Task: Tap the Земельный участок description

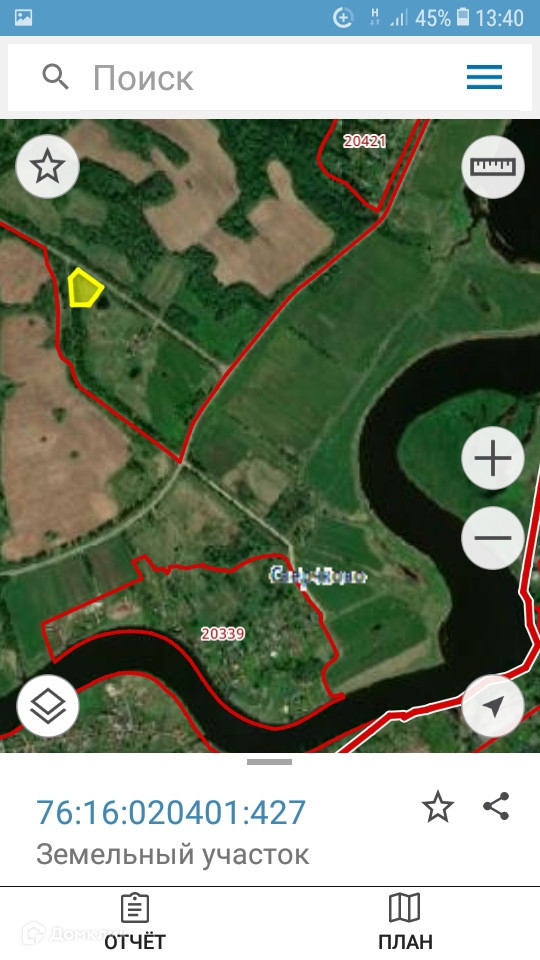Action: pos(173,854)
